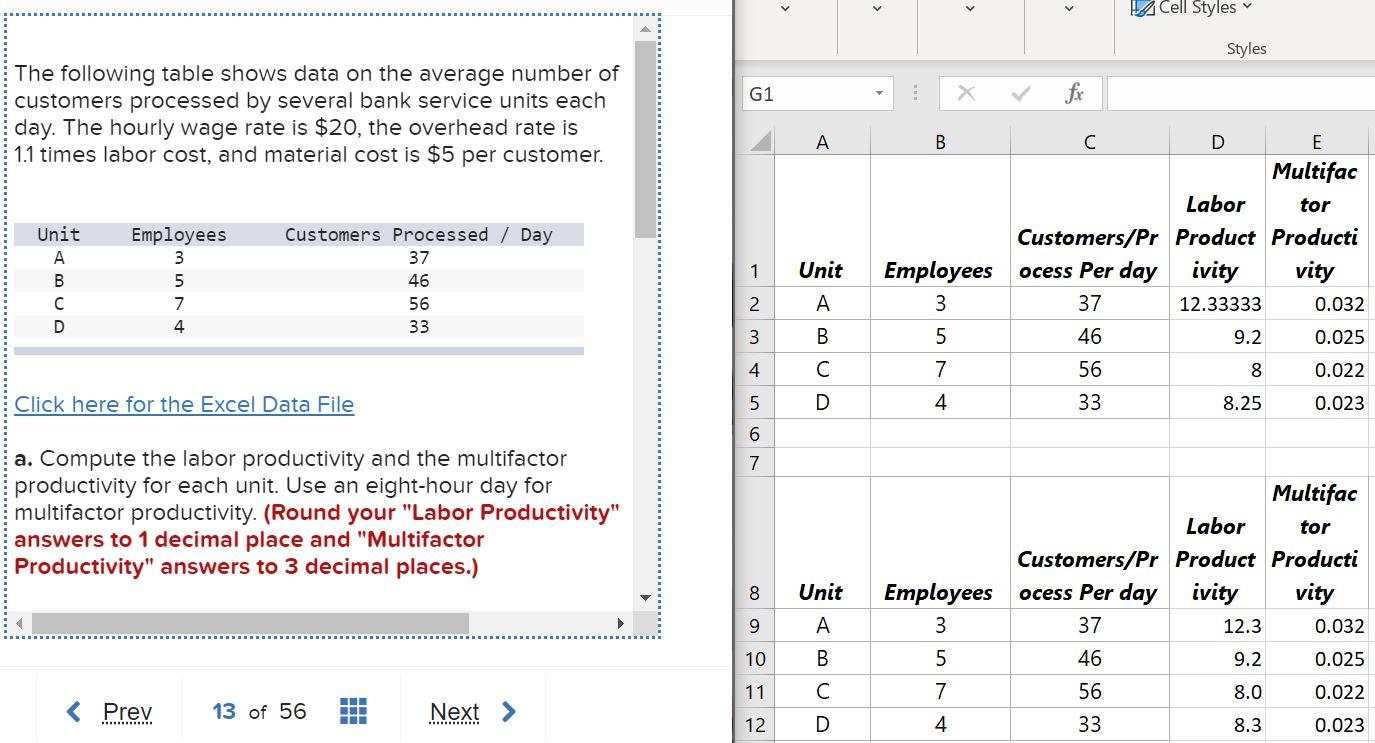Click Multifactor Productivity header in row 8

(1317, 543)
